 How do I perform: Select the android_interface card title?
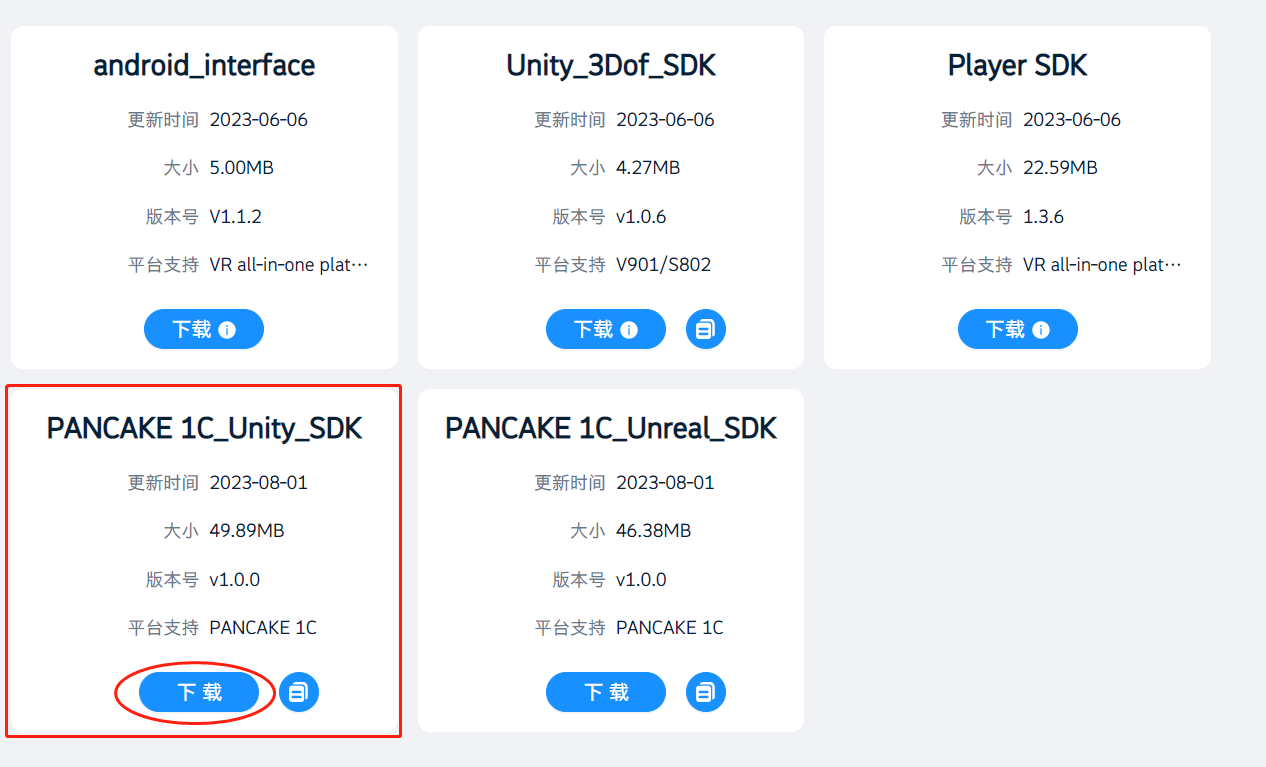tap(204, 66)
